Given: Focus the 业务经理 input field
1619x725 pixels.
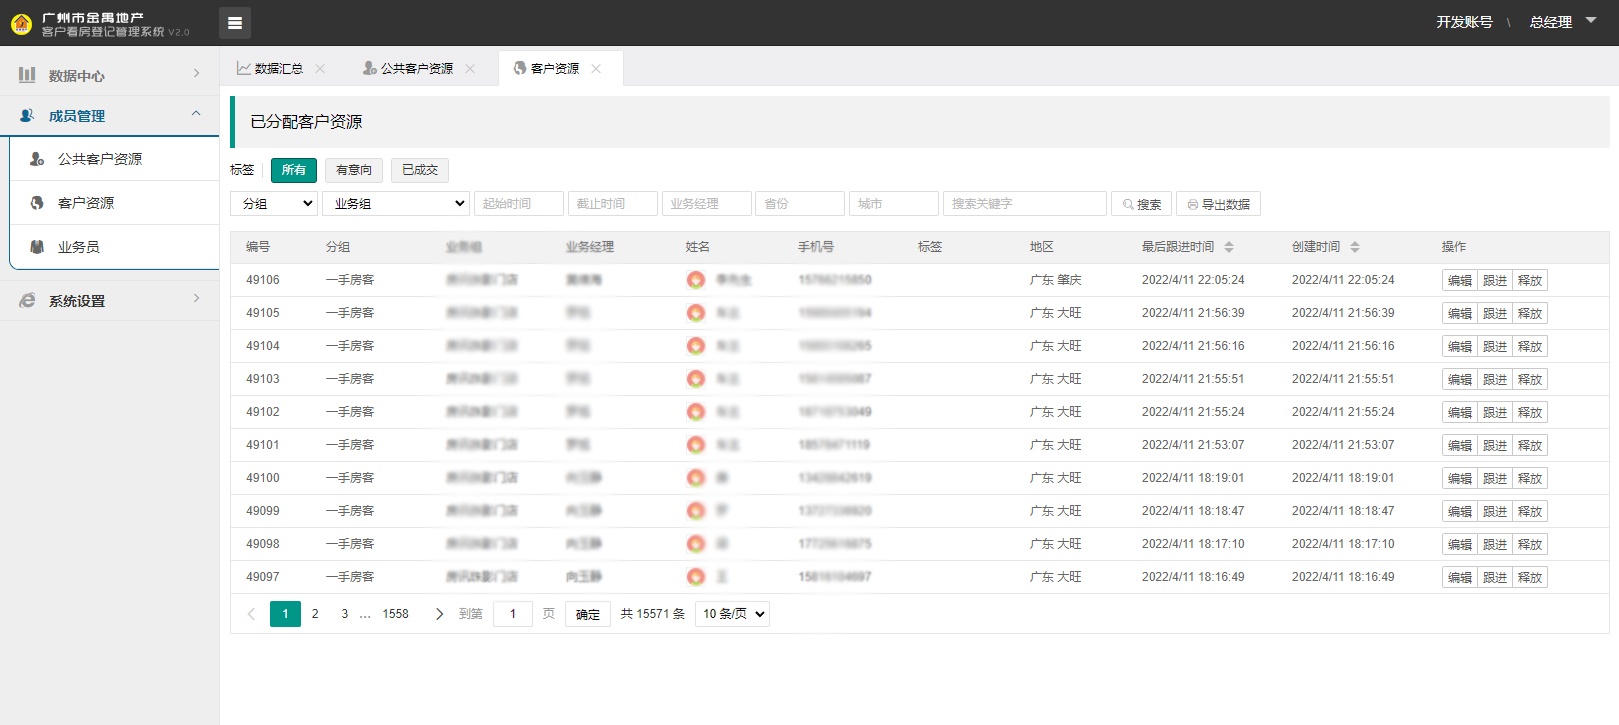Looking at the screenshot, I should click(x=707, y=204).
